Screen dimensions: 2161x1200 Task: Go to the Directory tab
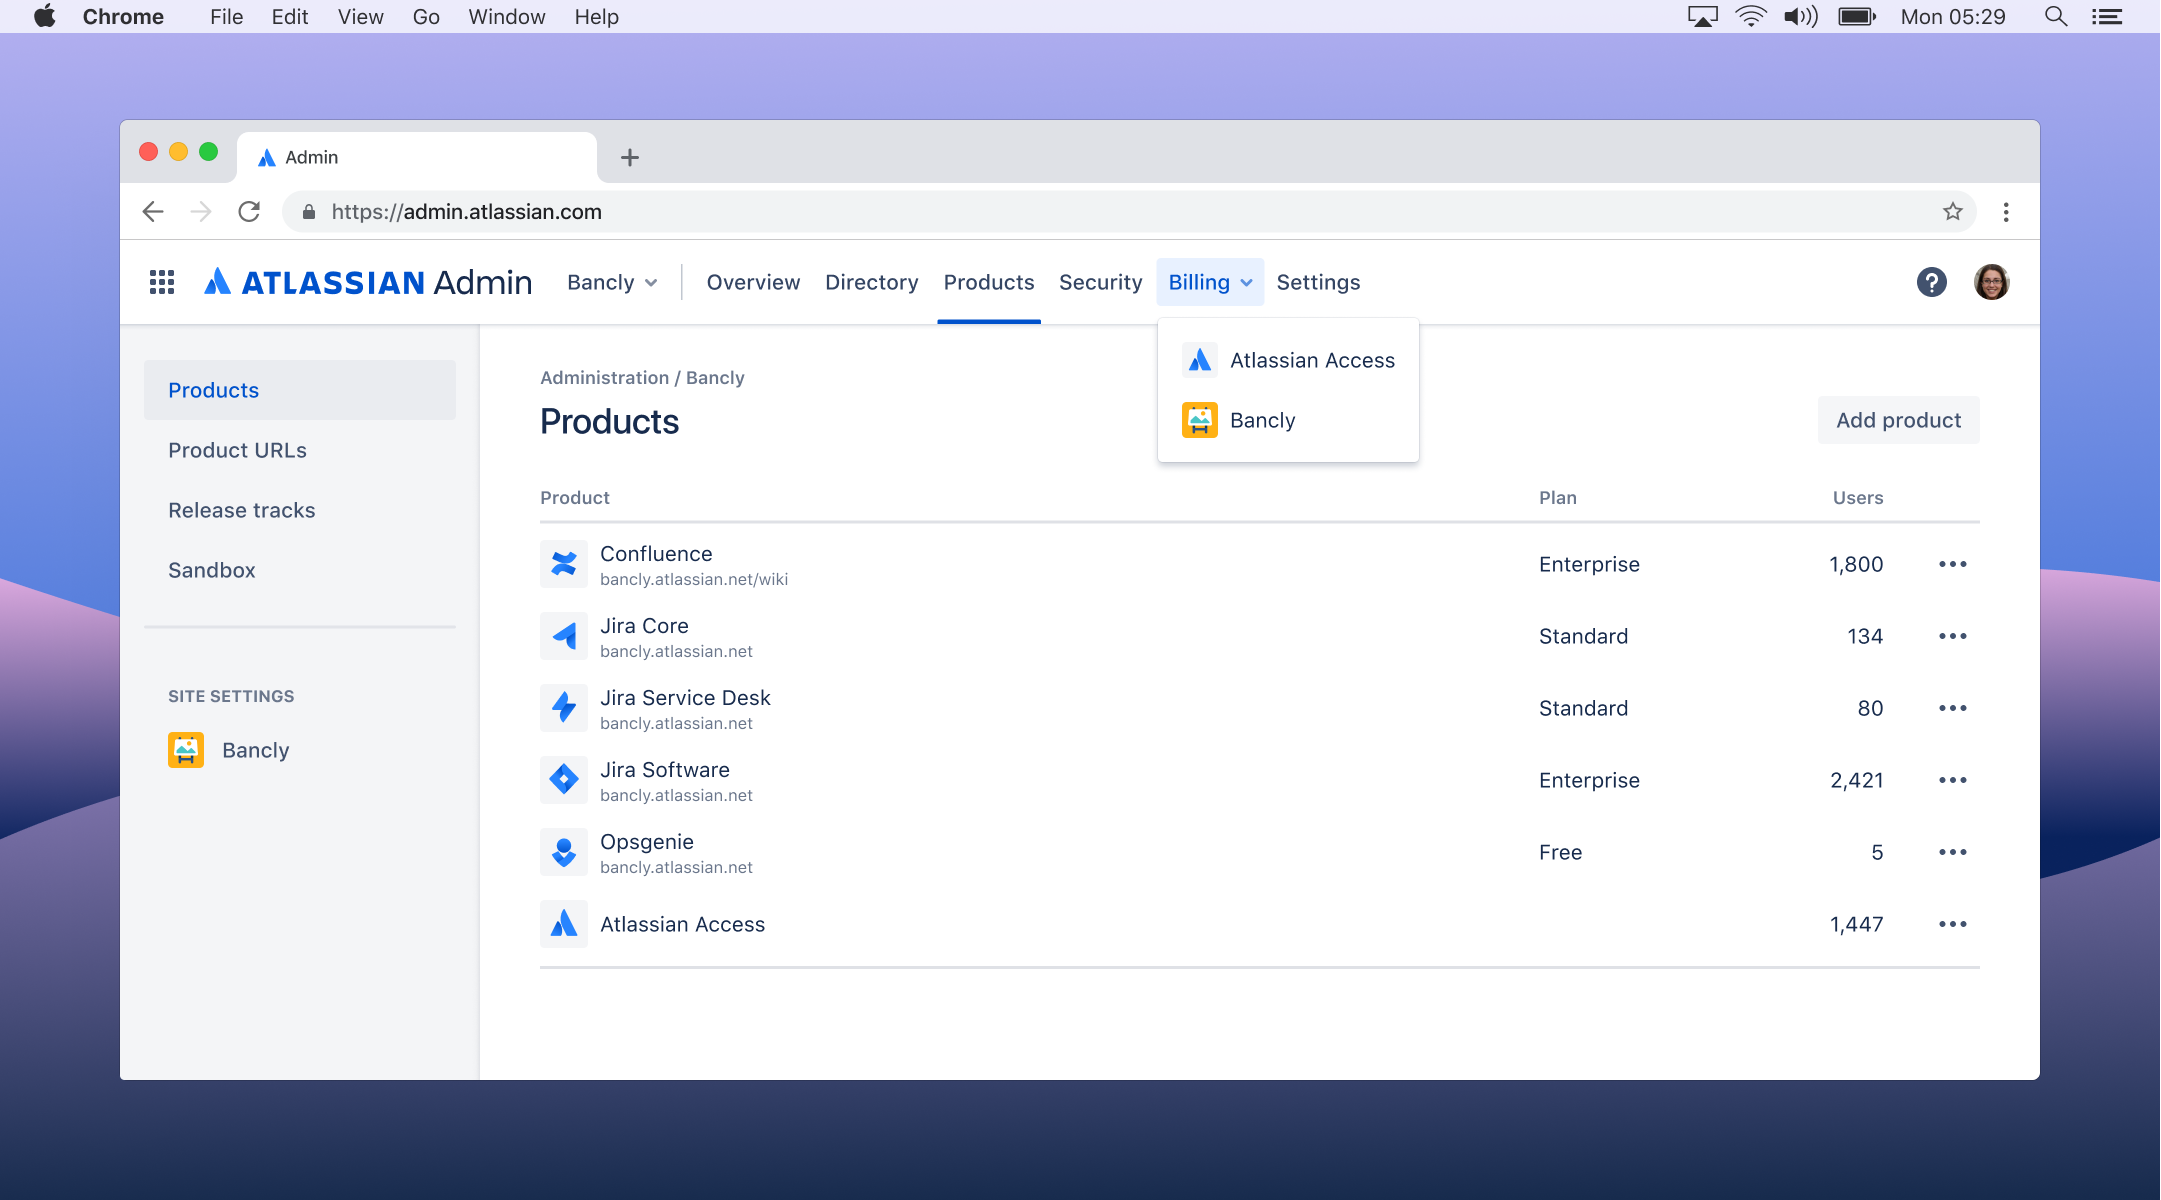871,282
